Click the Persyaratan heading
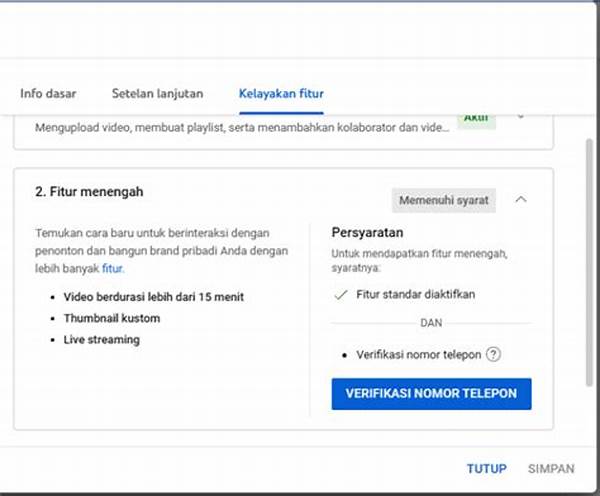Screen dimensions: 600x496 point(366,232)
